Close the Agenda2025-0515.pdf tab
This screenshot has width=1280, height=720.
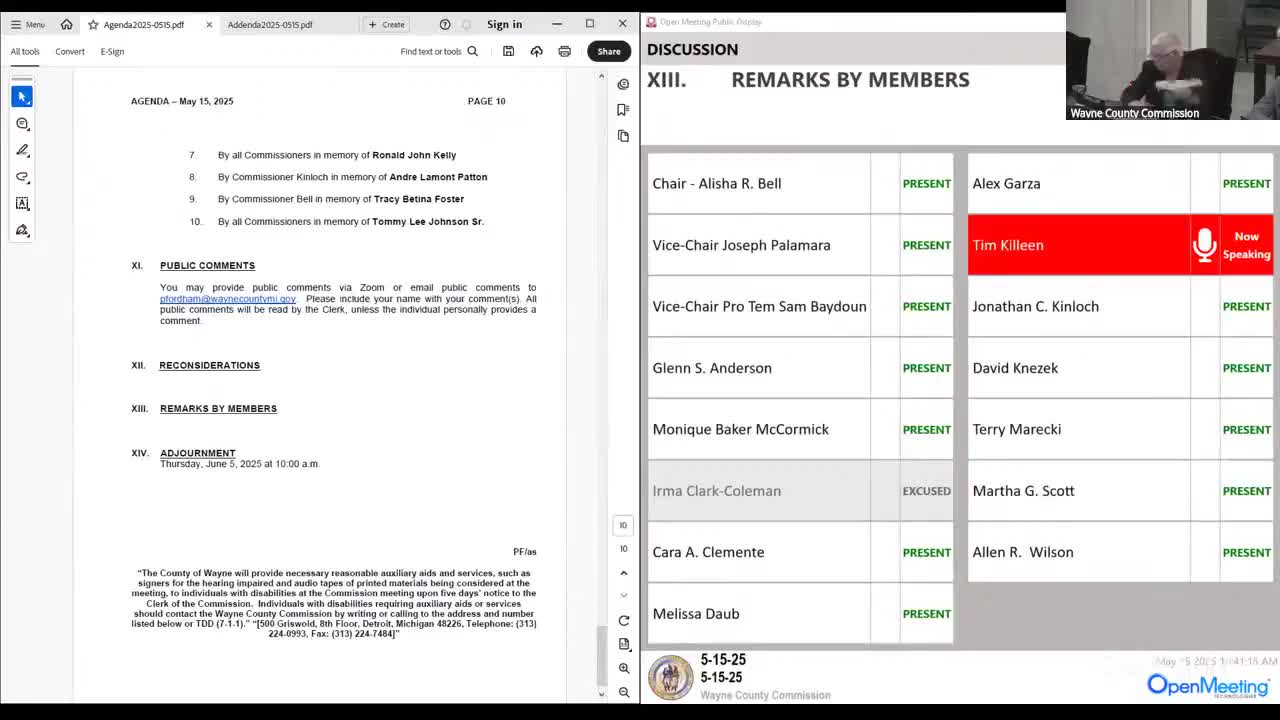(x=209, y=24)
